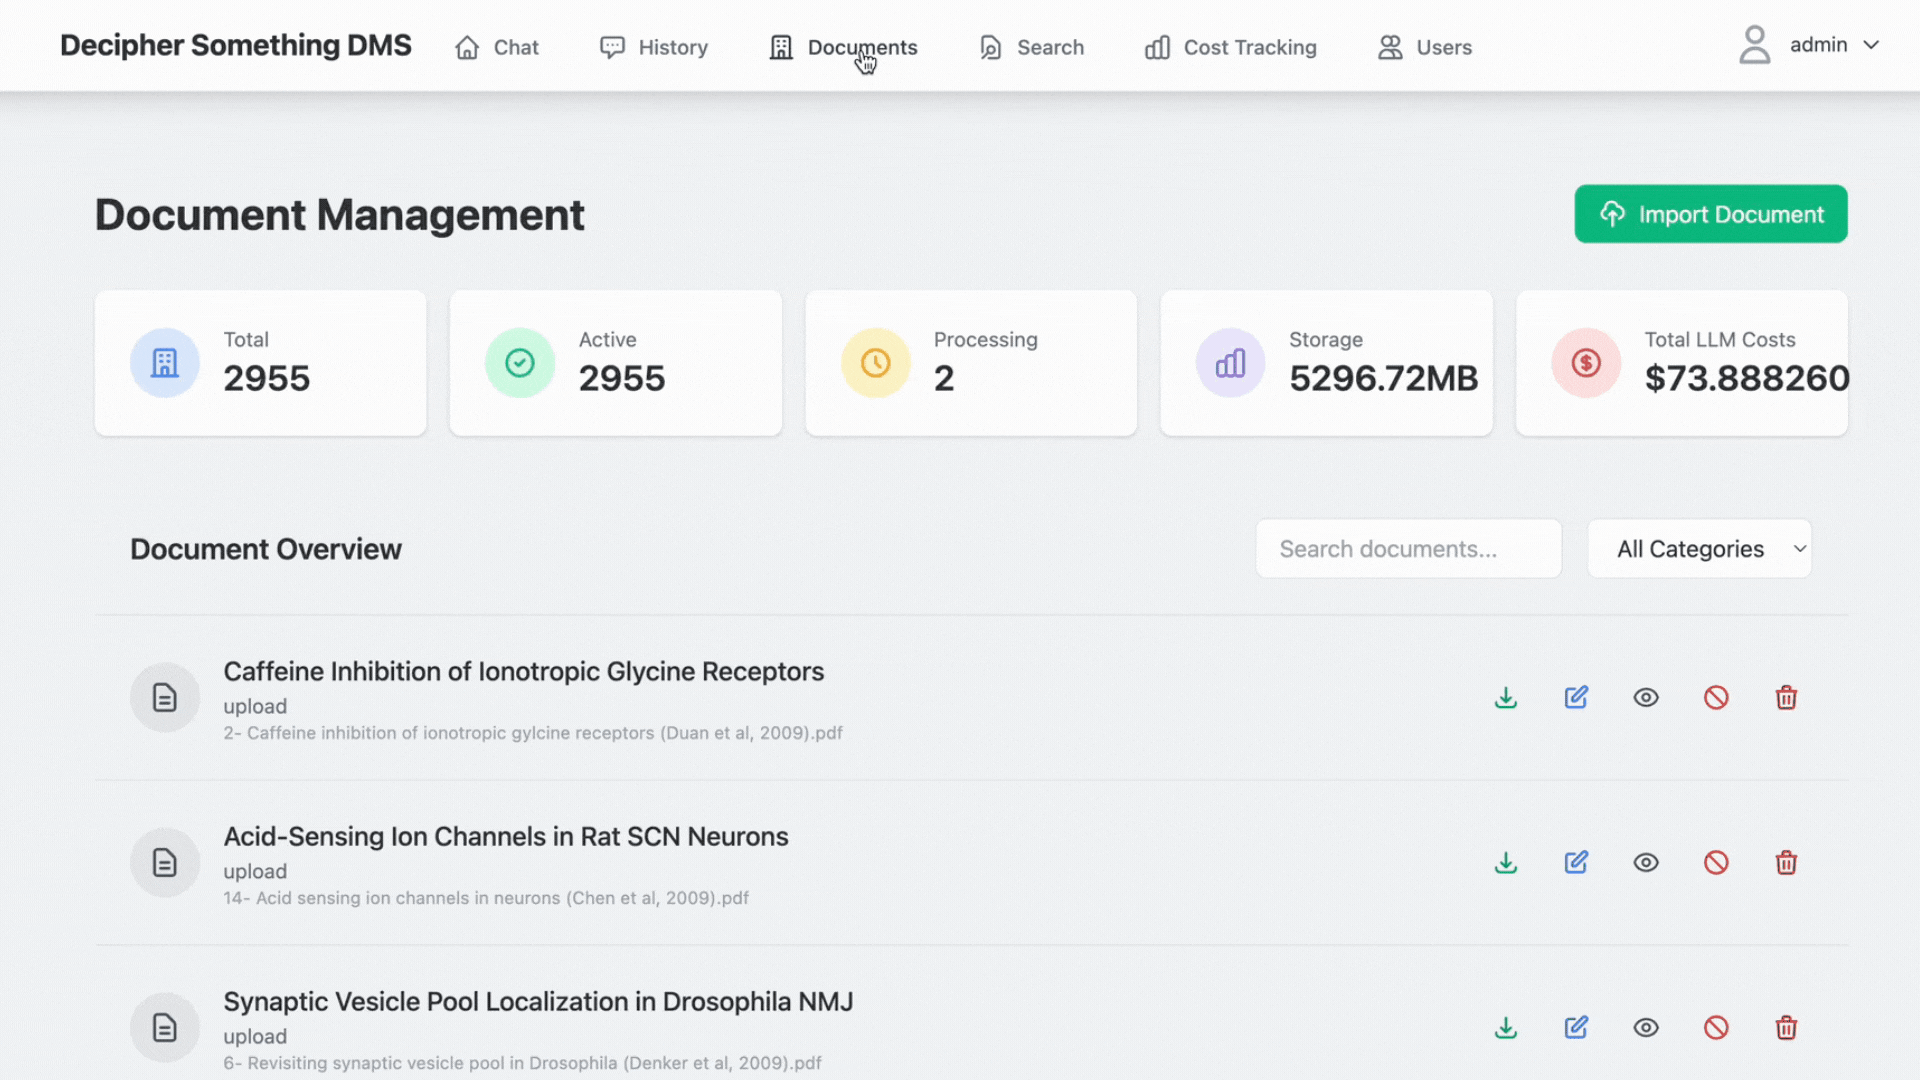Click the Total LLM Costs card
Screen dimensions: 1920x1080
(x=1681, y=363)
